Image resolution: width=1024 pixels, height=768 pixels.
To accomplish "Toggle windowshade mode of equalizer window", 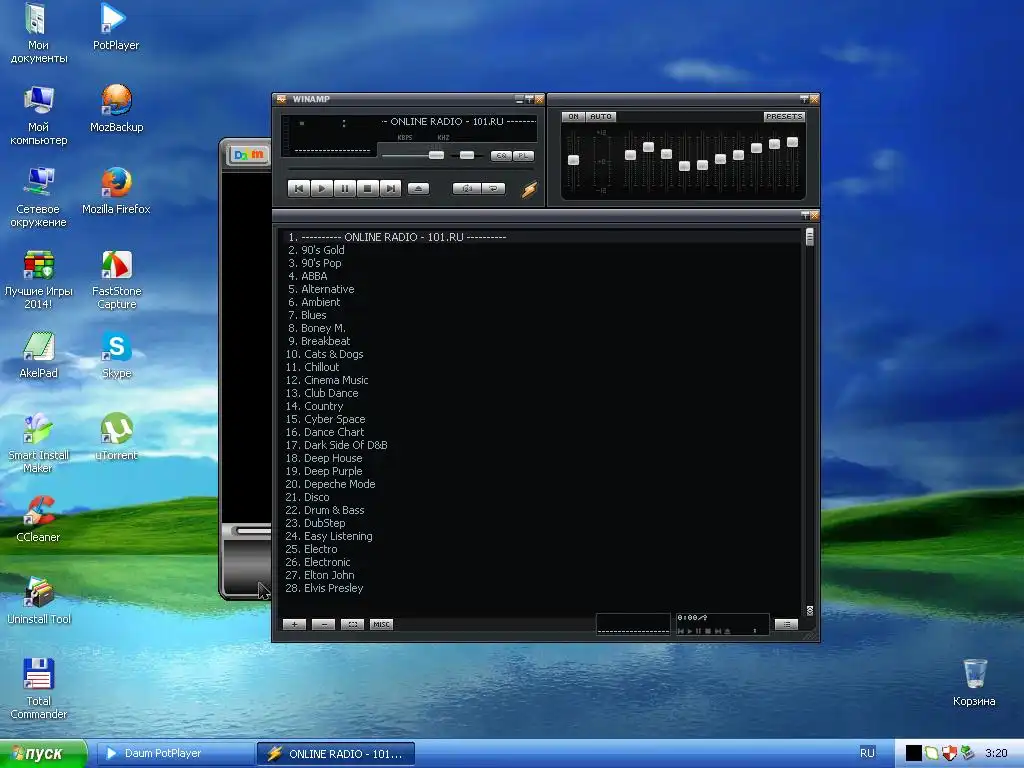I will click(x=805, y=99).
